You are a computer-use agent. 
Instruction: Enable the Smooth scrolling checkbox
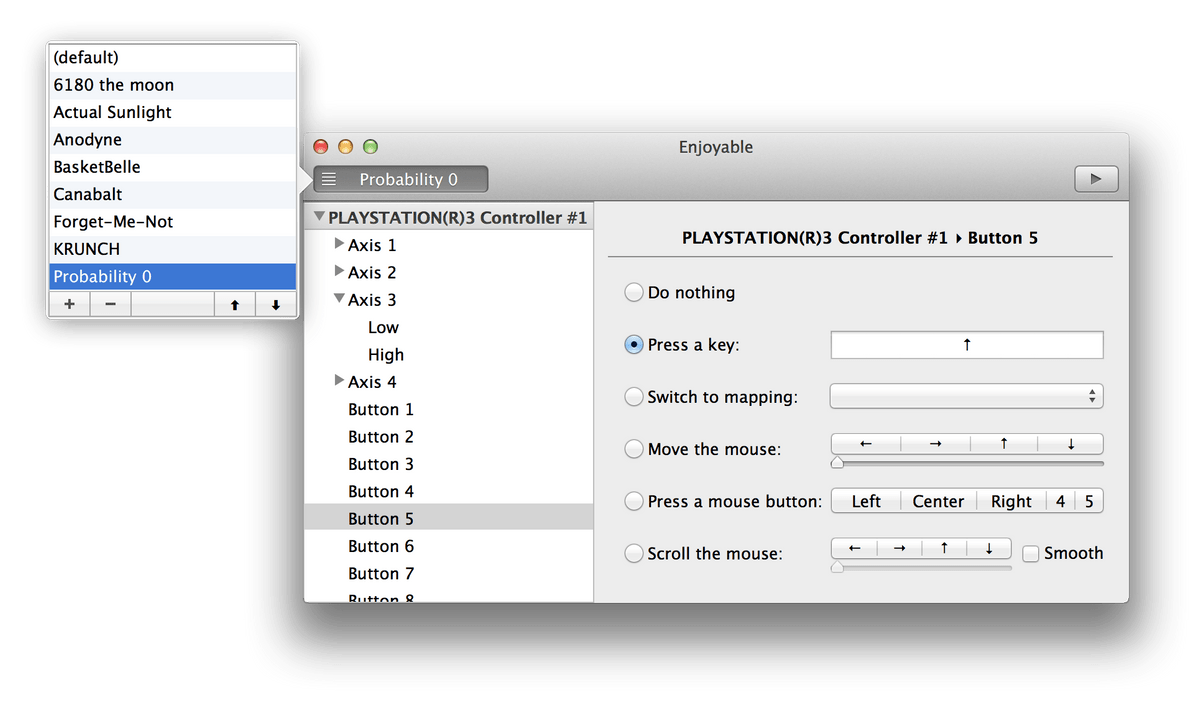(1030, 553)
